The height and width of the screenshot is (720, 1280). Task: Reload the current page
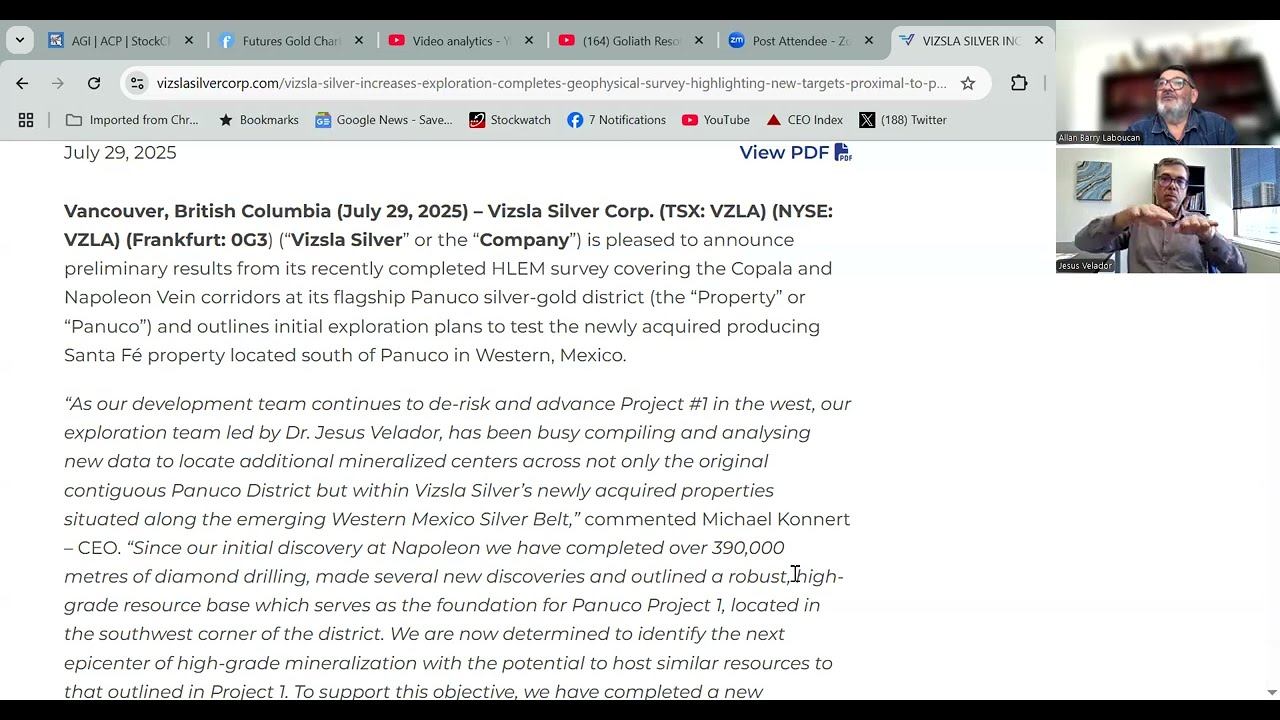point(94,83)
